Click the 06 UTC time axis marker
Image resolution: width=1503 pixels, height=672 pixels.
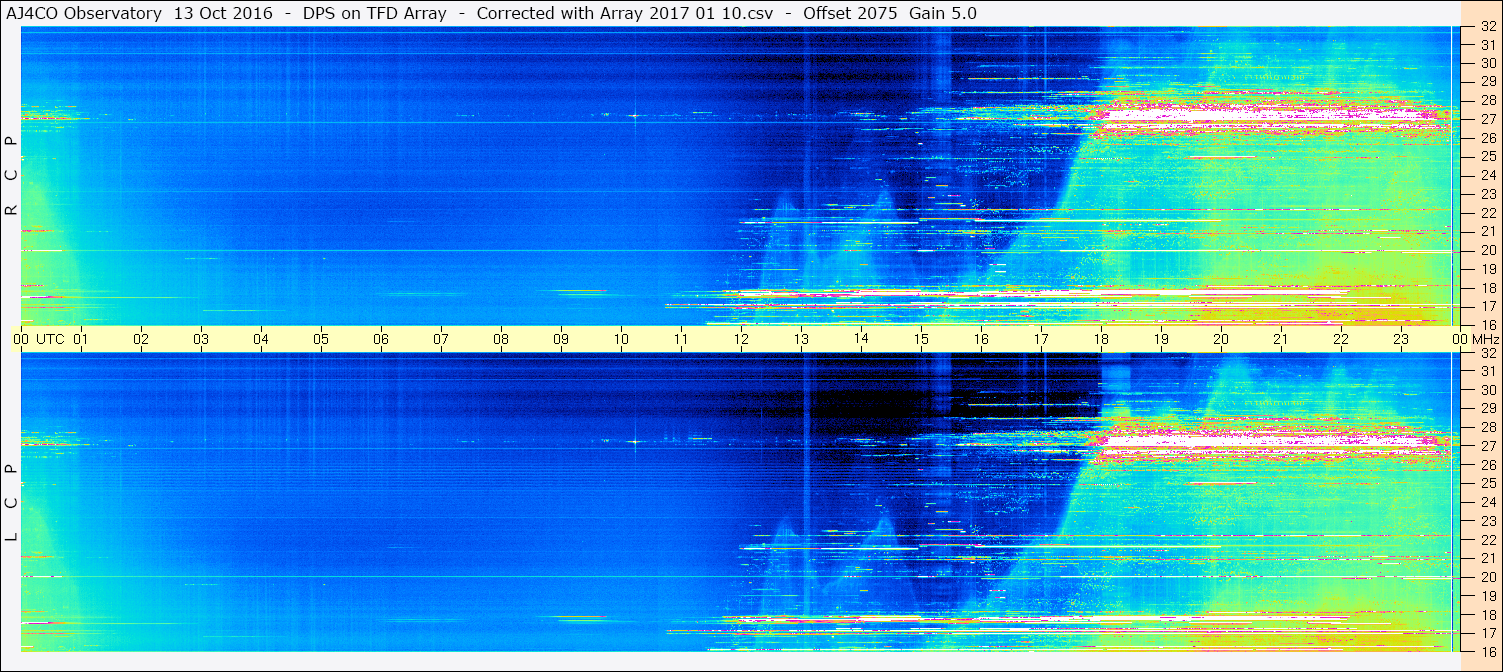click(x=381, y=339)
